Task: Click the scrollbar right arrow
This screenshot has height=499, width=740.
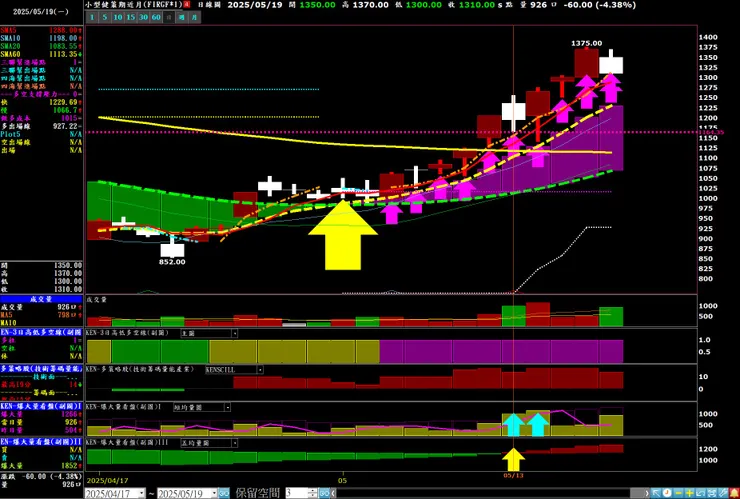Action: point(647,493)
